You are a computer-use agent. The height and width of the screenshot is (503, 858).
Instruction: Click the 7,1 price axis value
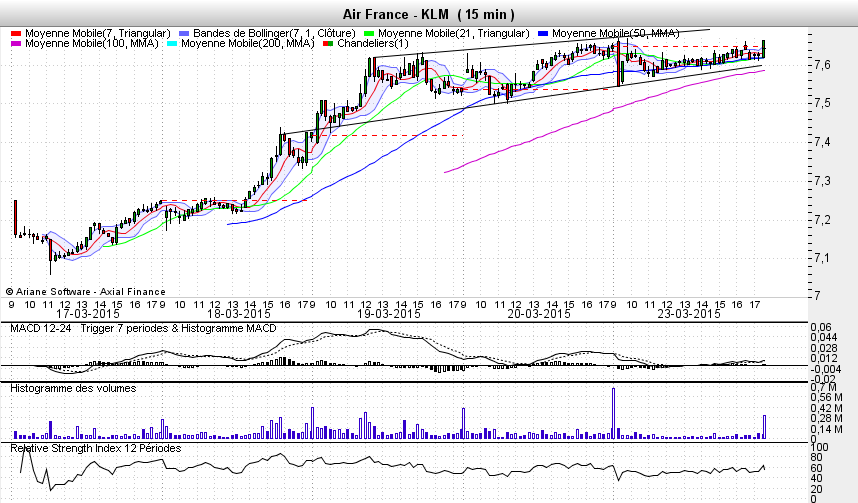pyautogui.click(x=822, y=258)
